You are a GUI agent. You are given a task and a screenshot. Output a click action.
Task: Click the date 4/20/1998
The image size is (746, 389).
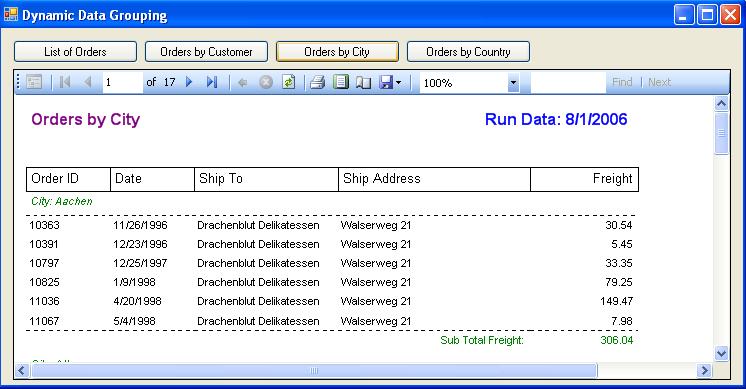click(x=137, y=301)
